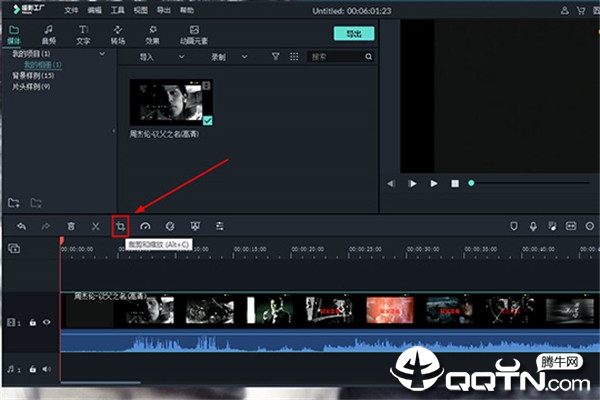Click timeline ruler at 00:00:20:00
The image size is (600, 400).
(307, 249)
